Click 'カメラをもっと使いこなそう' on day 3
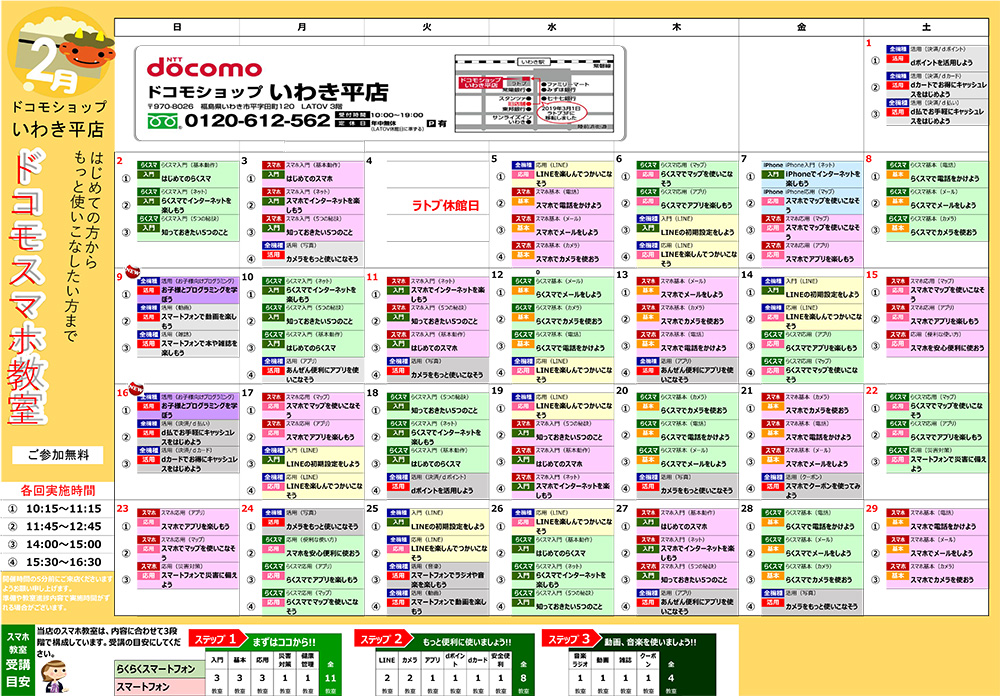The height and width of the screenshot is (696, 1000). [x=322, y=259]
